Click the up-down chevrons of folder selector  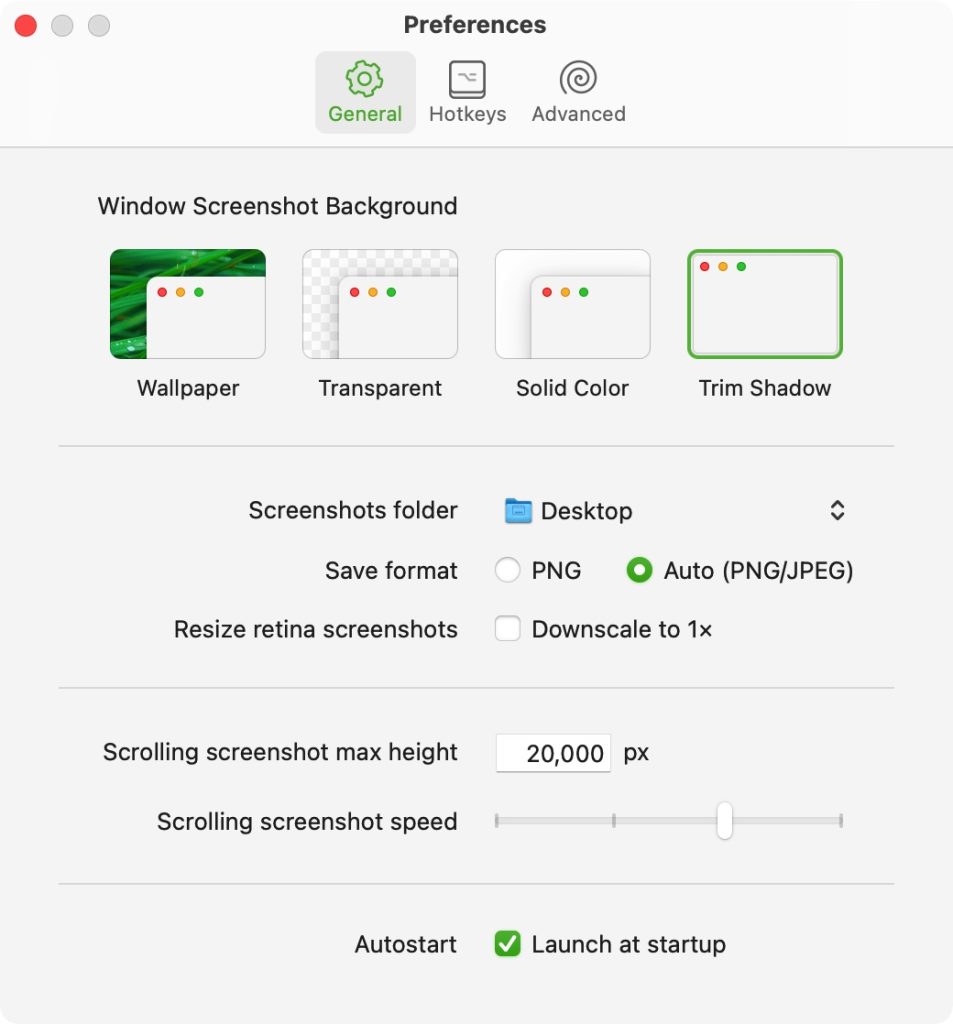click(x=837, y=511)
